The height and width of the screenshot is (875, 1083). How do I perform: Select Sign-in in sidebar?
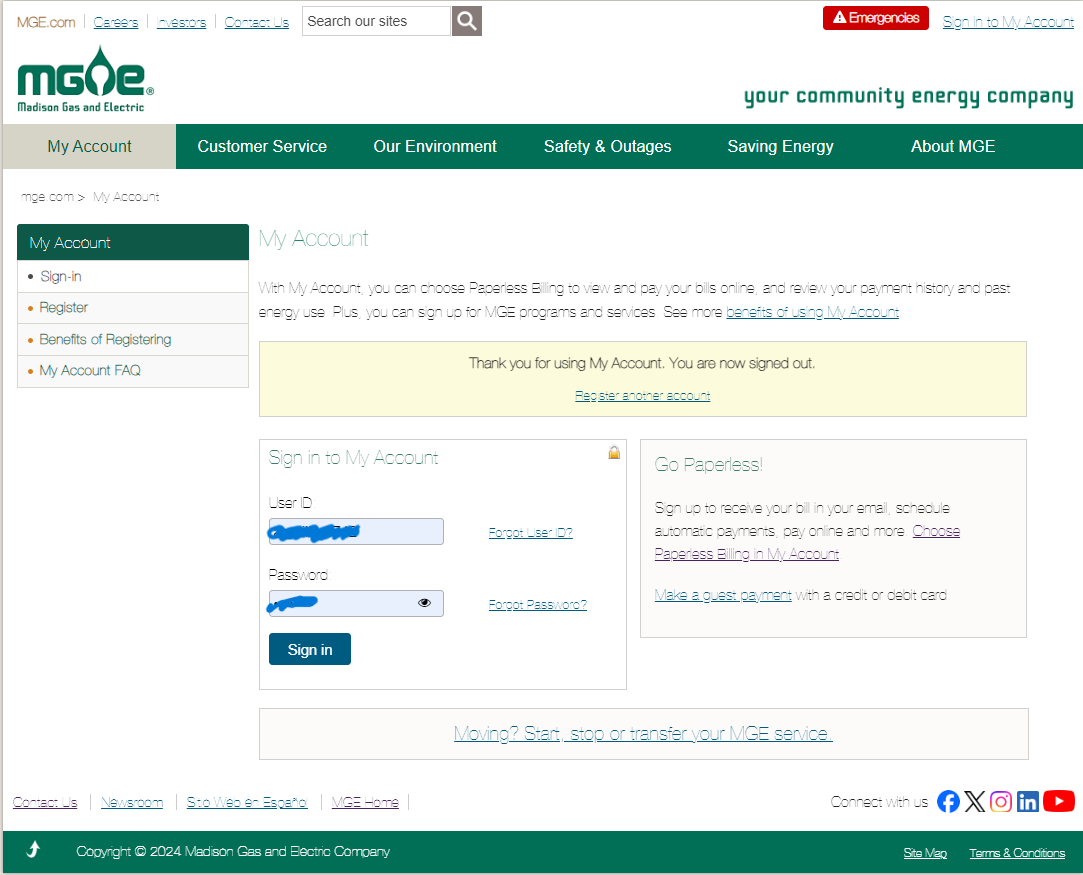(x=133, y=276)
